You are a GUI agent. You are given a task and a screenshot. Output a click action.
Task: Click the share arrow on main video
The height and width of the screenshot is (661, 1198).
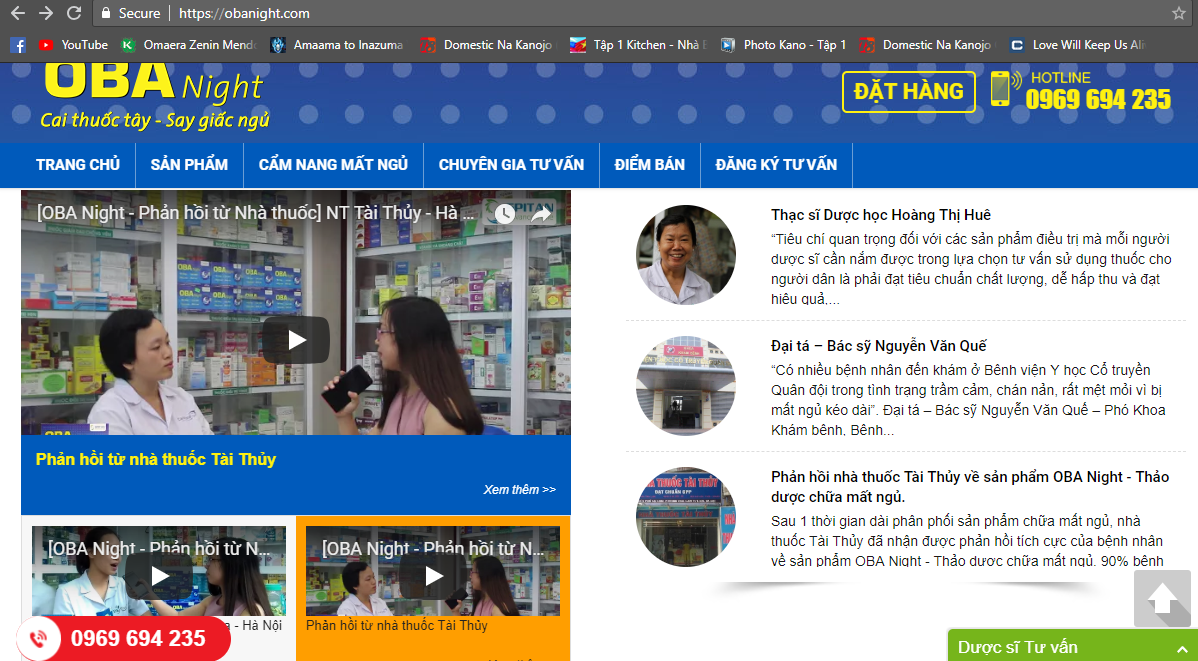point(541,214)
